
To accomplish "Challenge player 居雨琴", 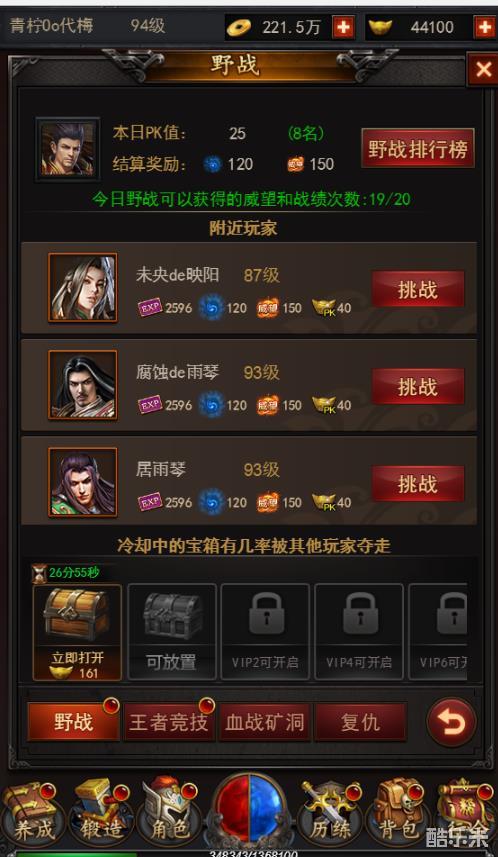I will (x=418, y=484).
